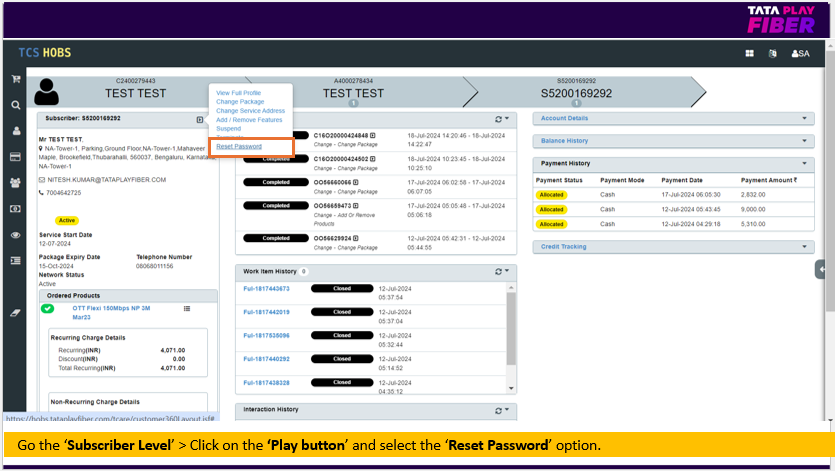The image size is (835, 471).
Task: Open the grid apps icon in header
Action: pos(750,53)
